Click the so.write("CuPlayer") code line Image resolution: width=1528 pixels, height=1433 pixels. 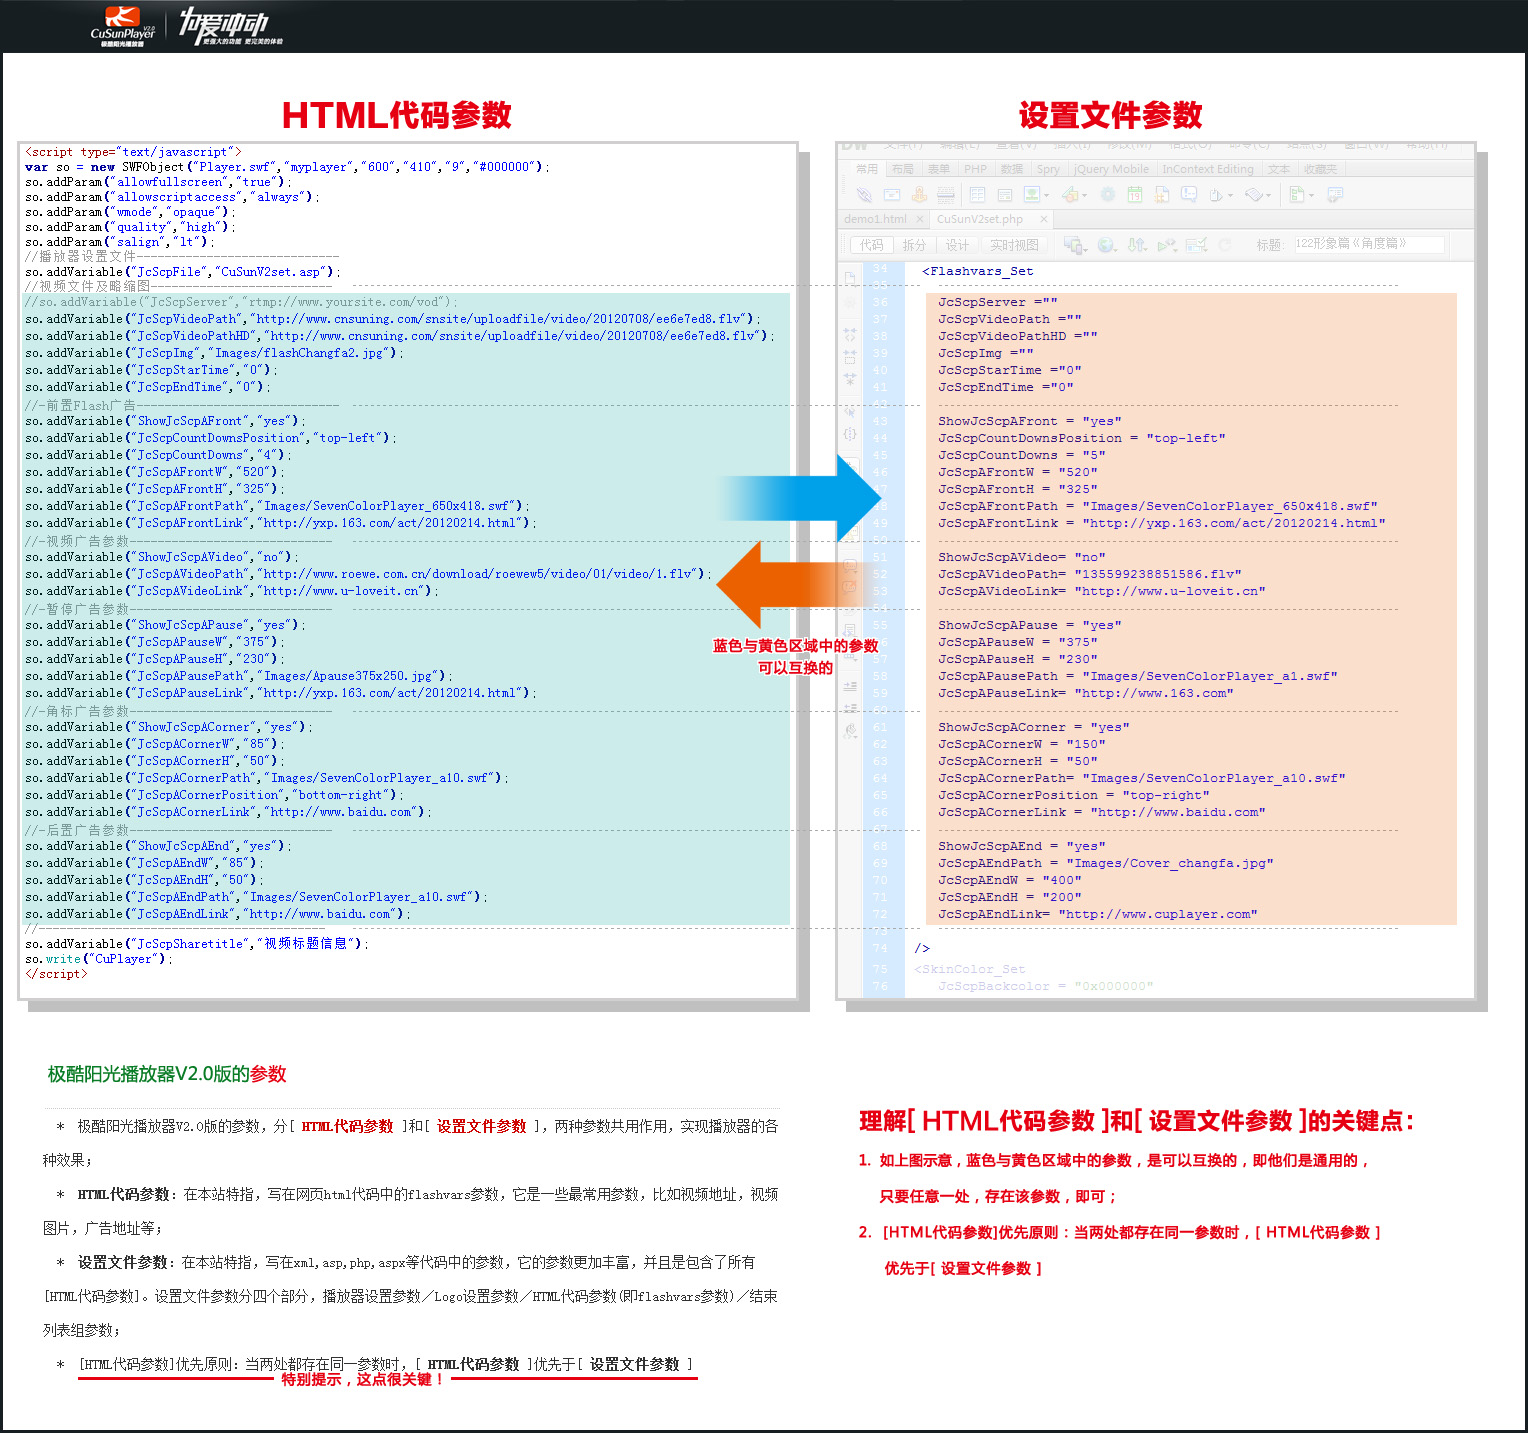click(x=99, y=959)
